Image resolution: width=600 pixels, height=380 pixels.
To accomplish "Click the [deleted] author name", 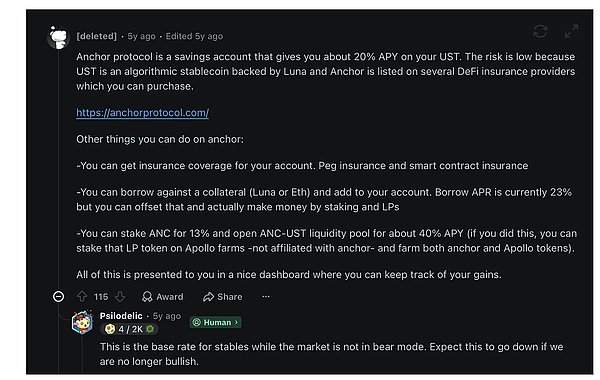I will click(x=96, y=36).
